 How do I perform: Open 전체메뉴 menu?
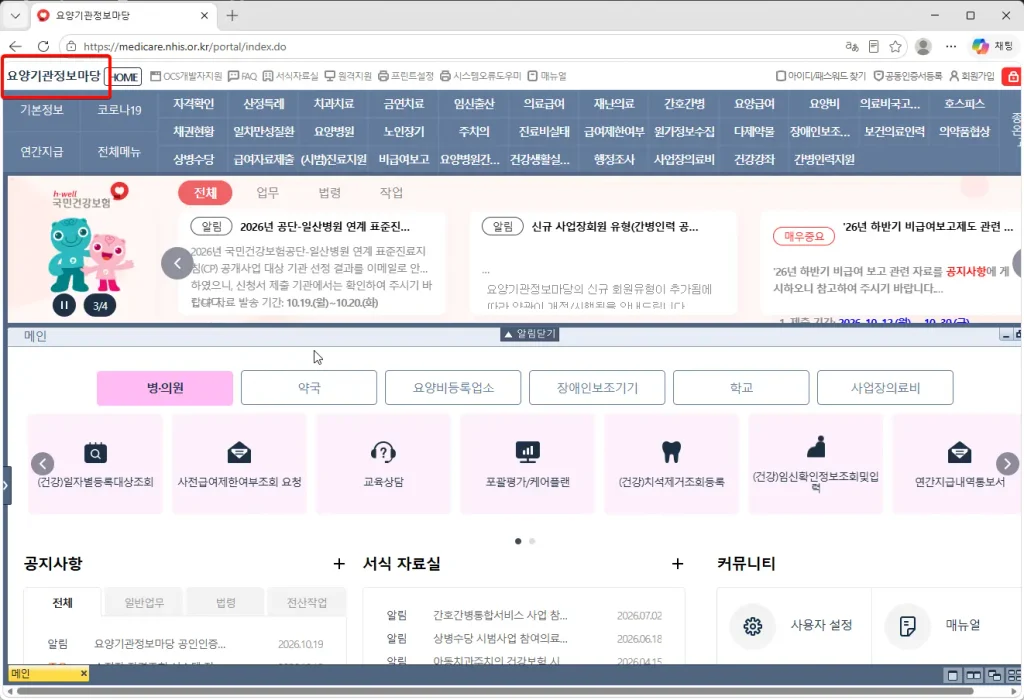[x=120, y=151]
